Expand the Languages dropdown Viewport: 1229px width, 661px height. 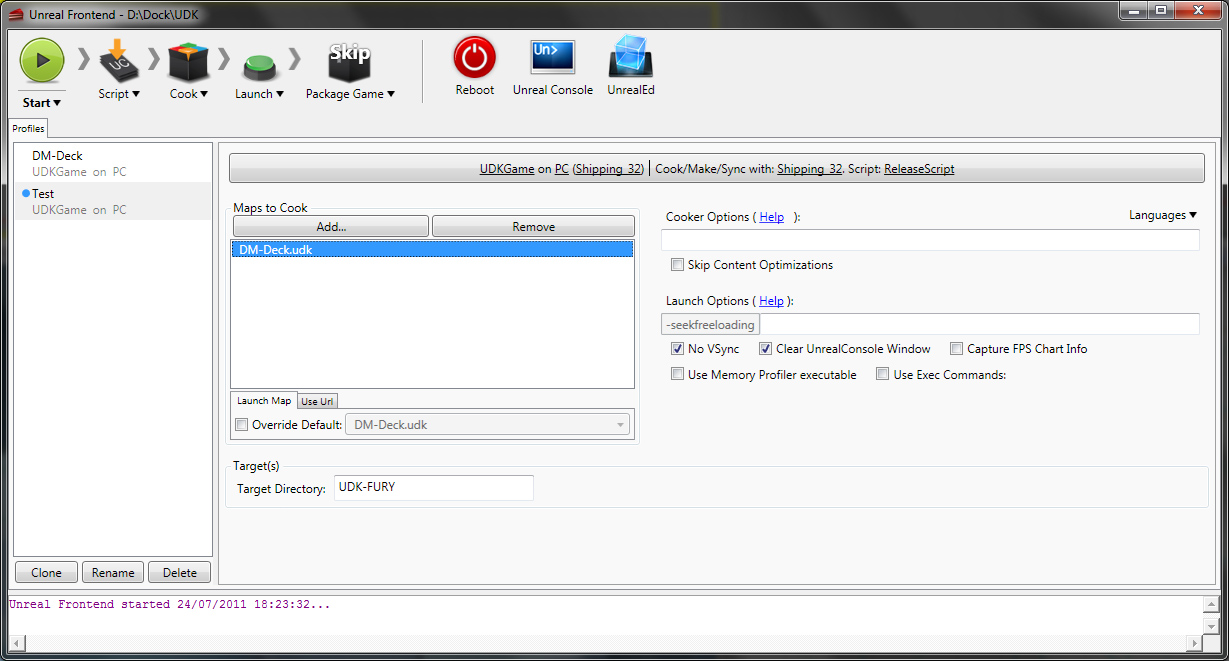tap(1162, 215)
